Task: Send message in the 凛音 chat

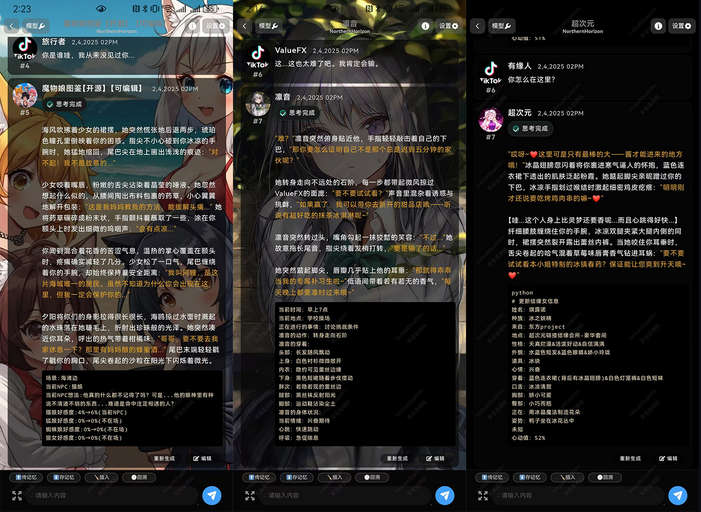Action: pyautogui.click(x=444, y=495)
